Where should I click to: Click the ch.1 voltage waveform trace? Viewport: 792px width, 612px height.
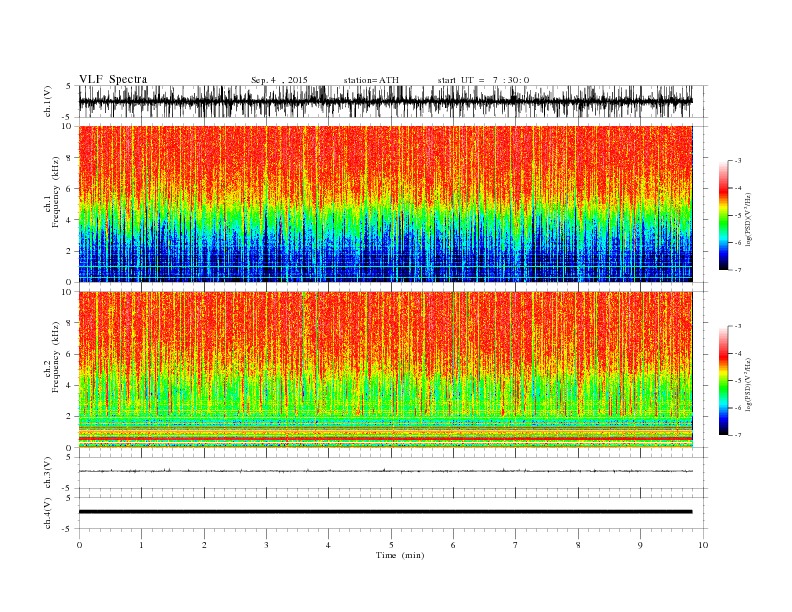385,101
